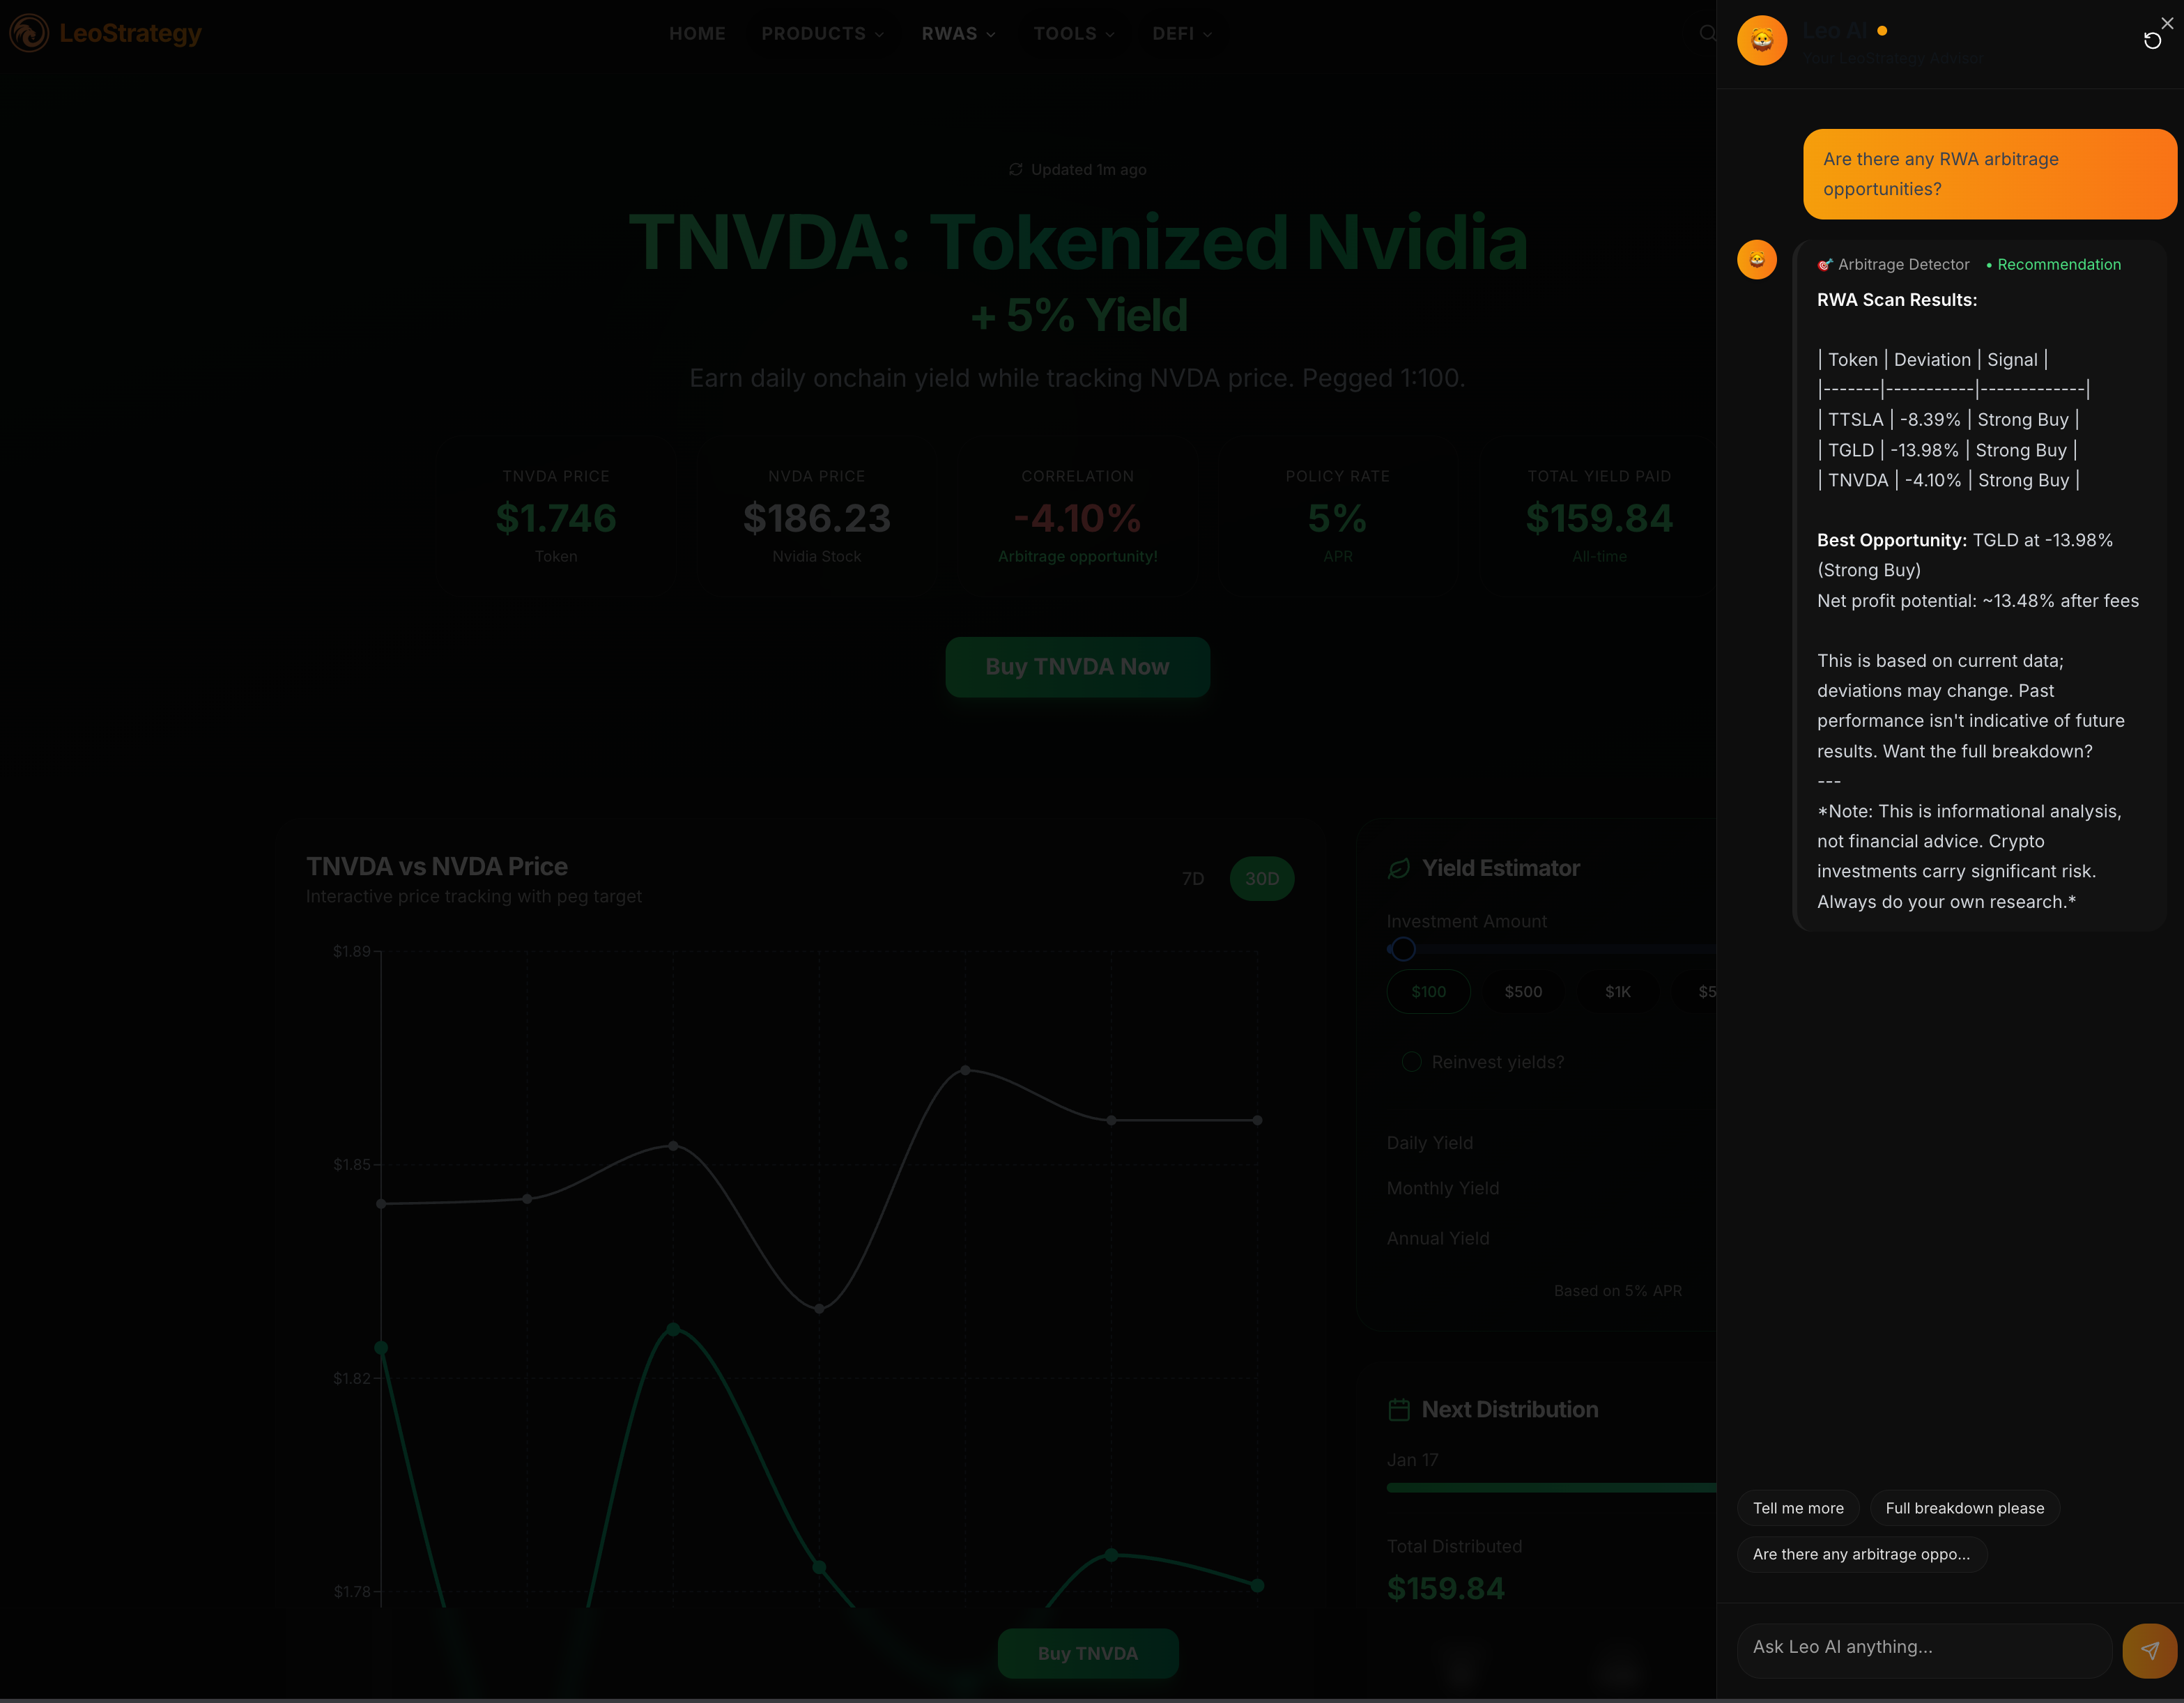Toggle the Reinvest yields option
2184x1703 pixels.
coord(1411,1062)
